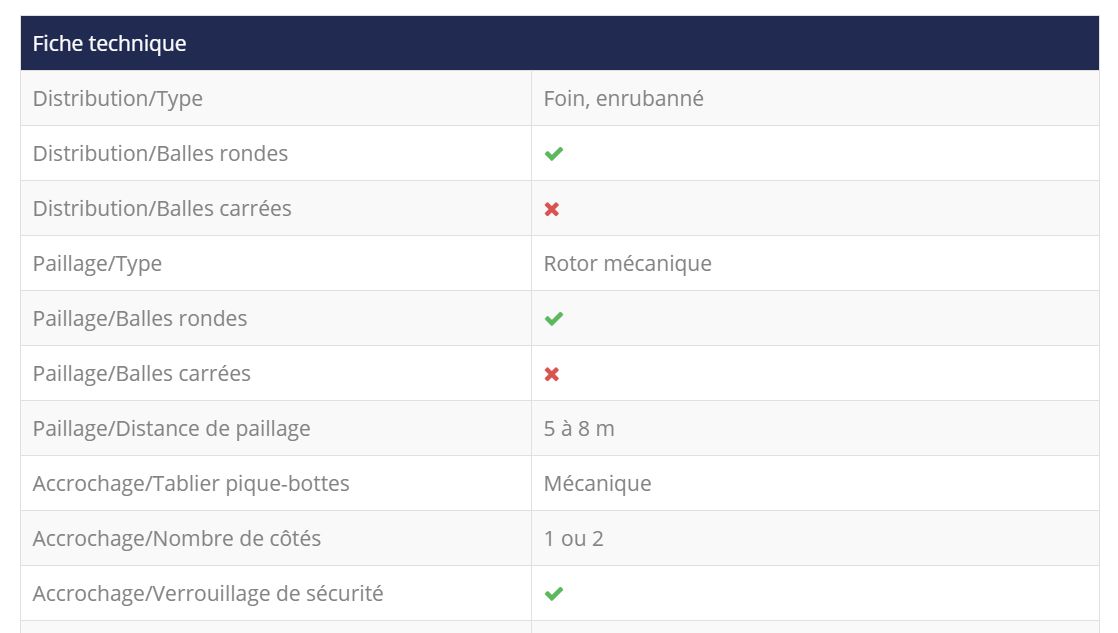Select the Paillage/Balles carrées label
Screen dimensions: 1118x633
pyautogui.click(x=142, y=374)
